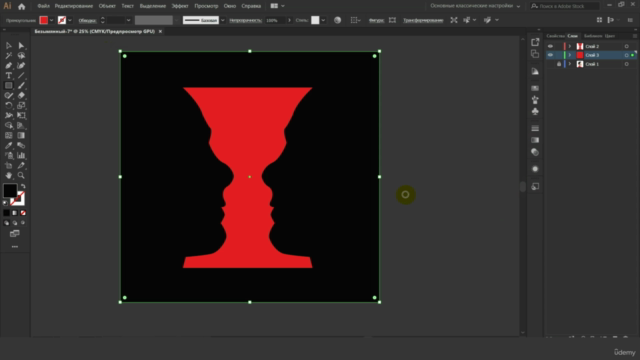640x360 pixels.
Task: Select the Lasso tool
Action: click(x=21, y=56)
